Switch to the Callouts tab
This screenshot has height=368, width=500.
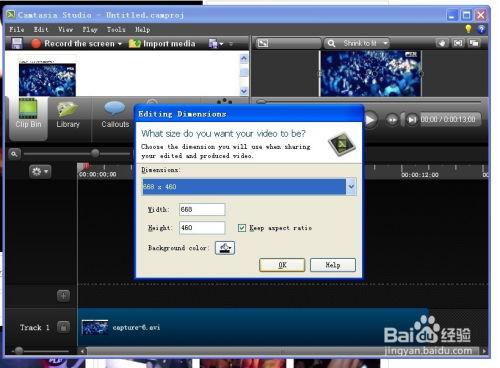coord(115,115)
